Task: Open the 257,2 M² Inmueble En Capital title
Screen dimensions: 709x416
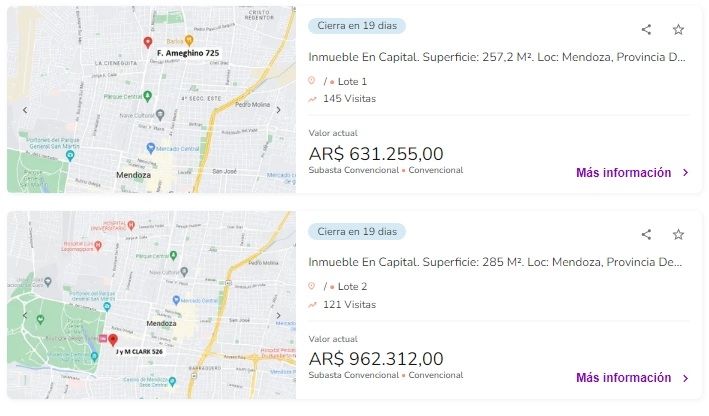Action: (497, 57)
